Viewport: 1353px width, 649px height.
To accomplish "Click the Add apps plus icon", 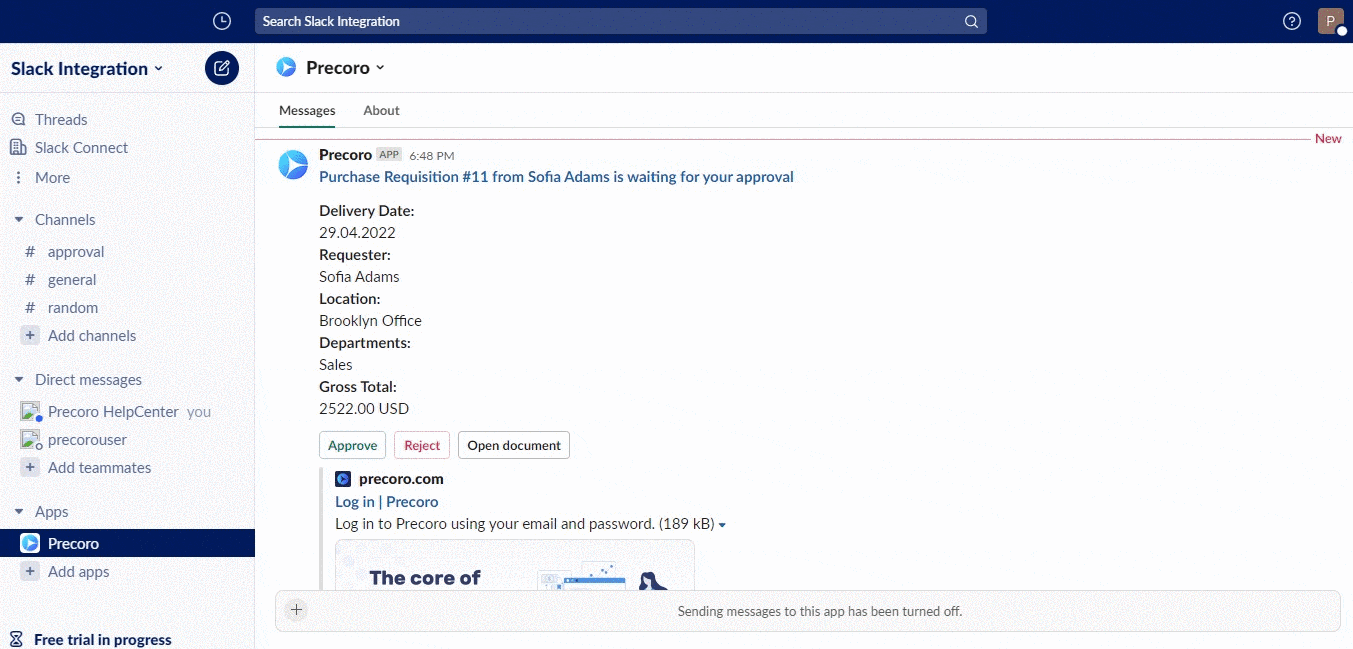I will (30, 572).
